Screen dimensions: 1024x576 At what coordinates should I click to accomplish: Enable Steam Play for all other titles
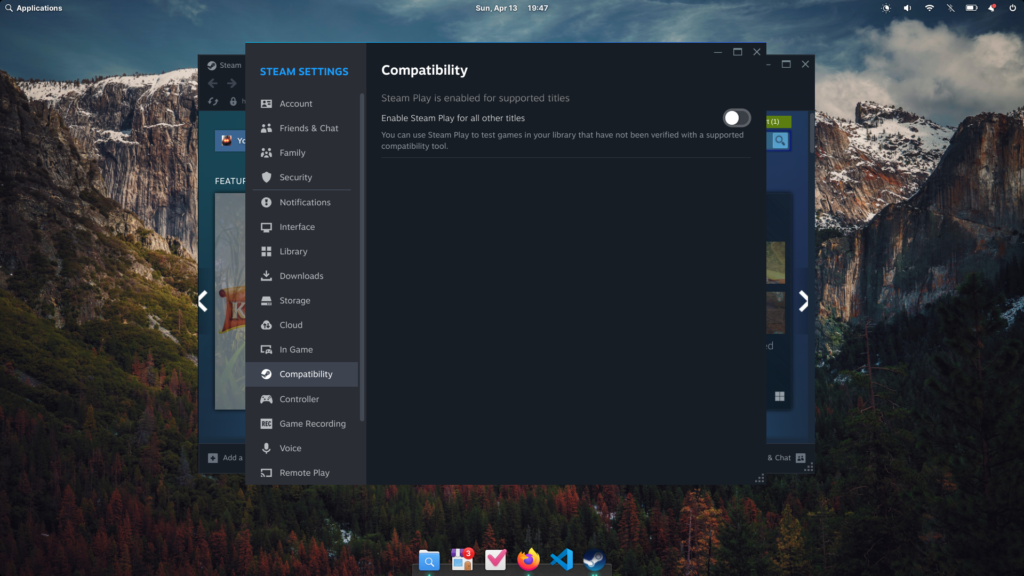tap(736, 118)
